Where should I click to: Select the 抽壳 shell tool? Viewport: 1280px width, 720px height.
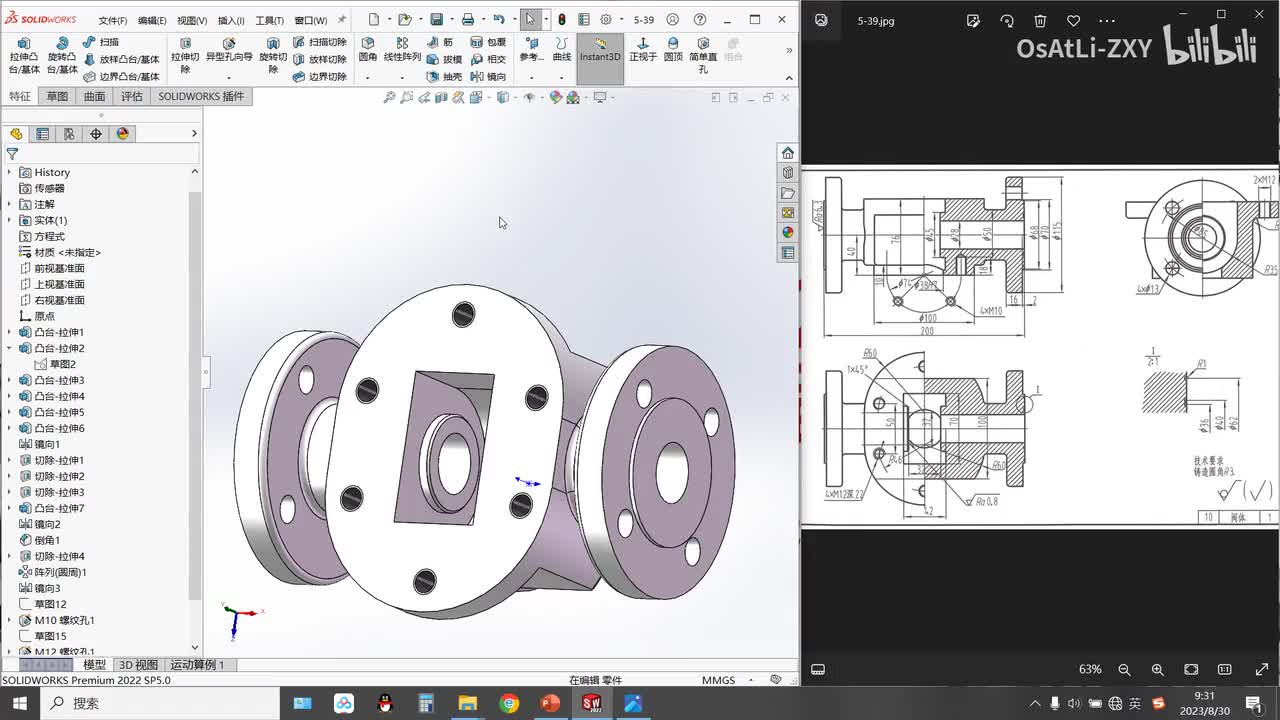tap(444, 77)
